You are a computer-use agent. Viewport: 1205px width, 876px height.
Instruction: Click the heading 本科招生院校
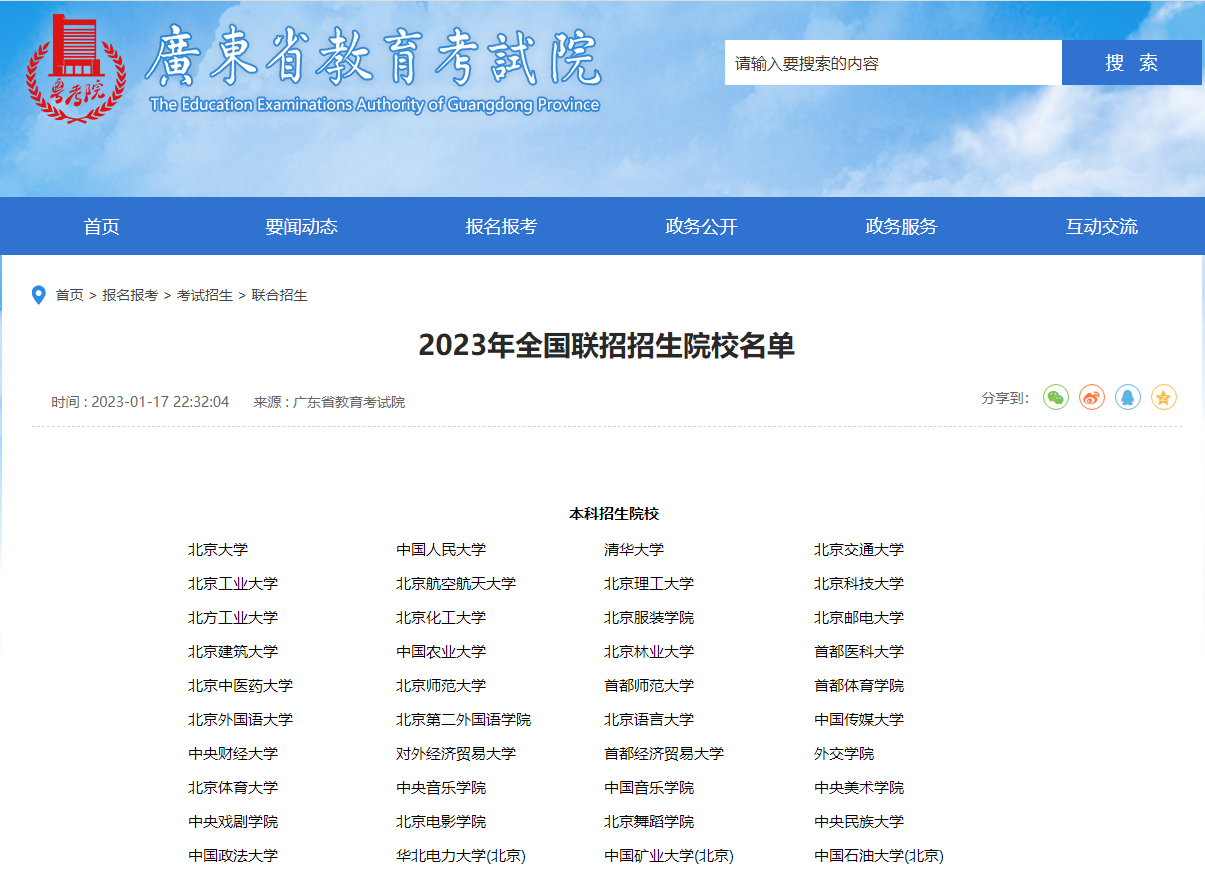[x=614, y=514]
